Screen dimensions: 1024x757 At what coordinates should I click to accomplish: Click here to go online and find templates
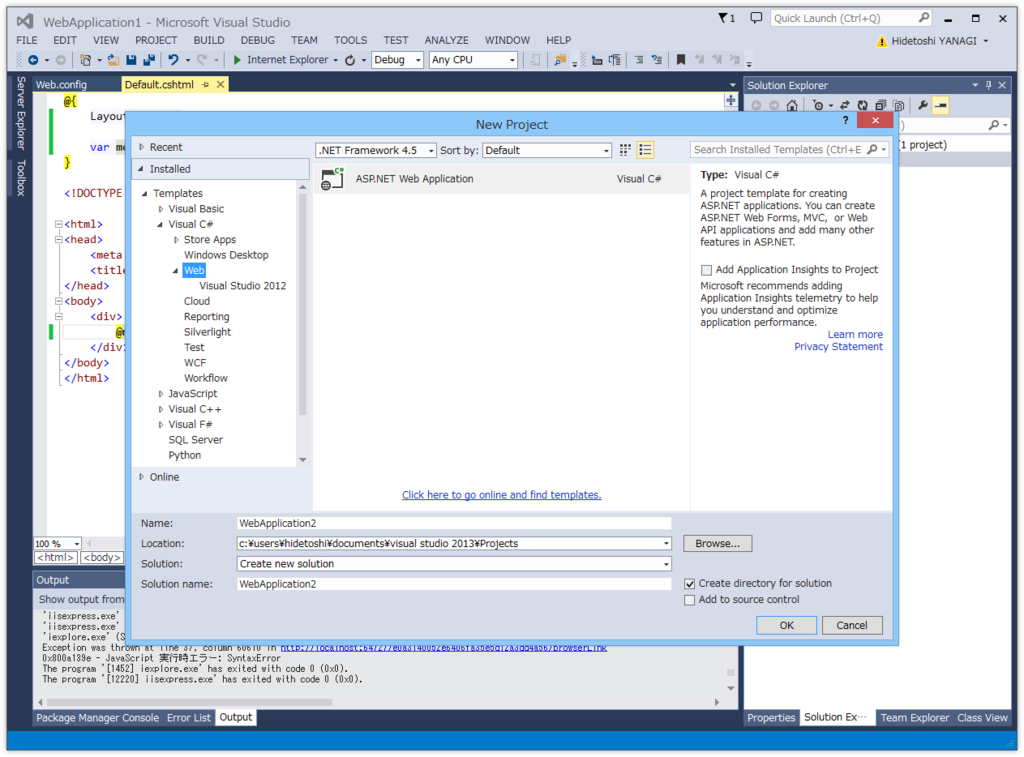(502, 495)
